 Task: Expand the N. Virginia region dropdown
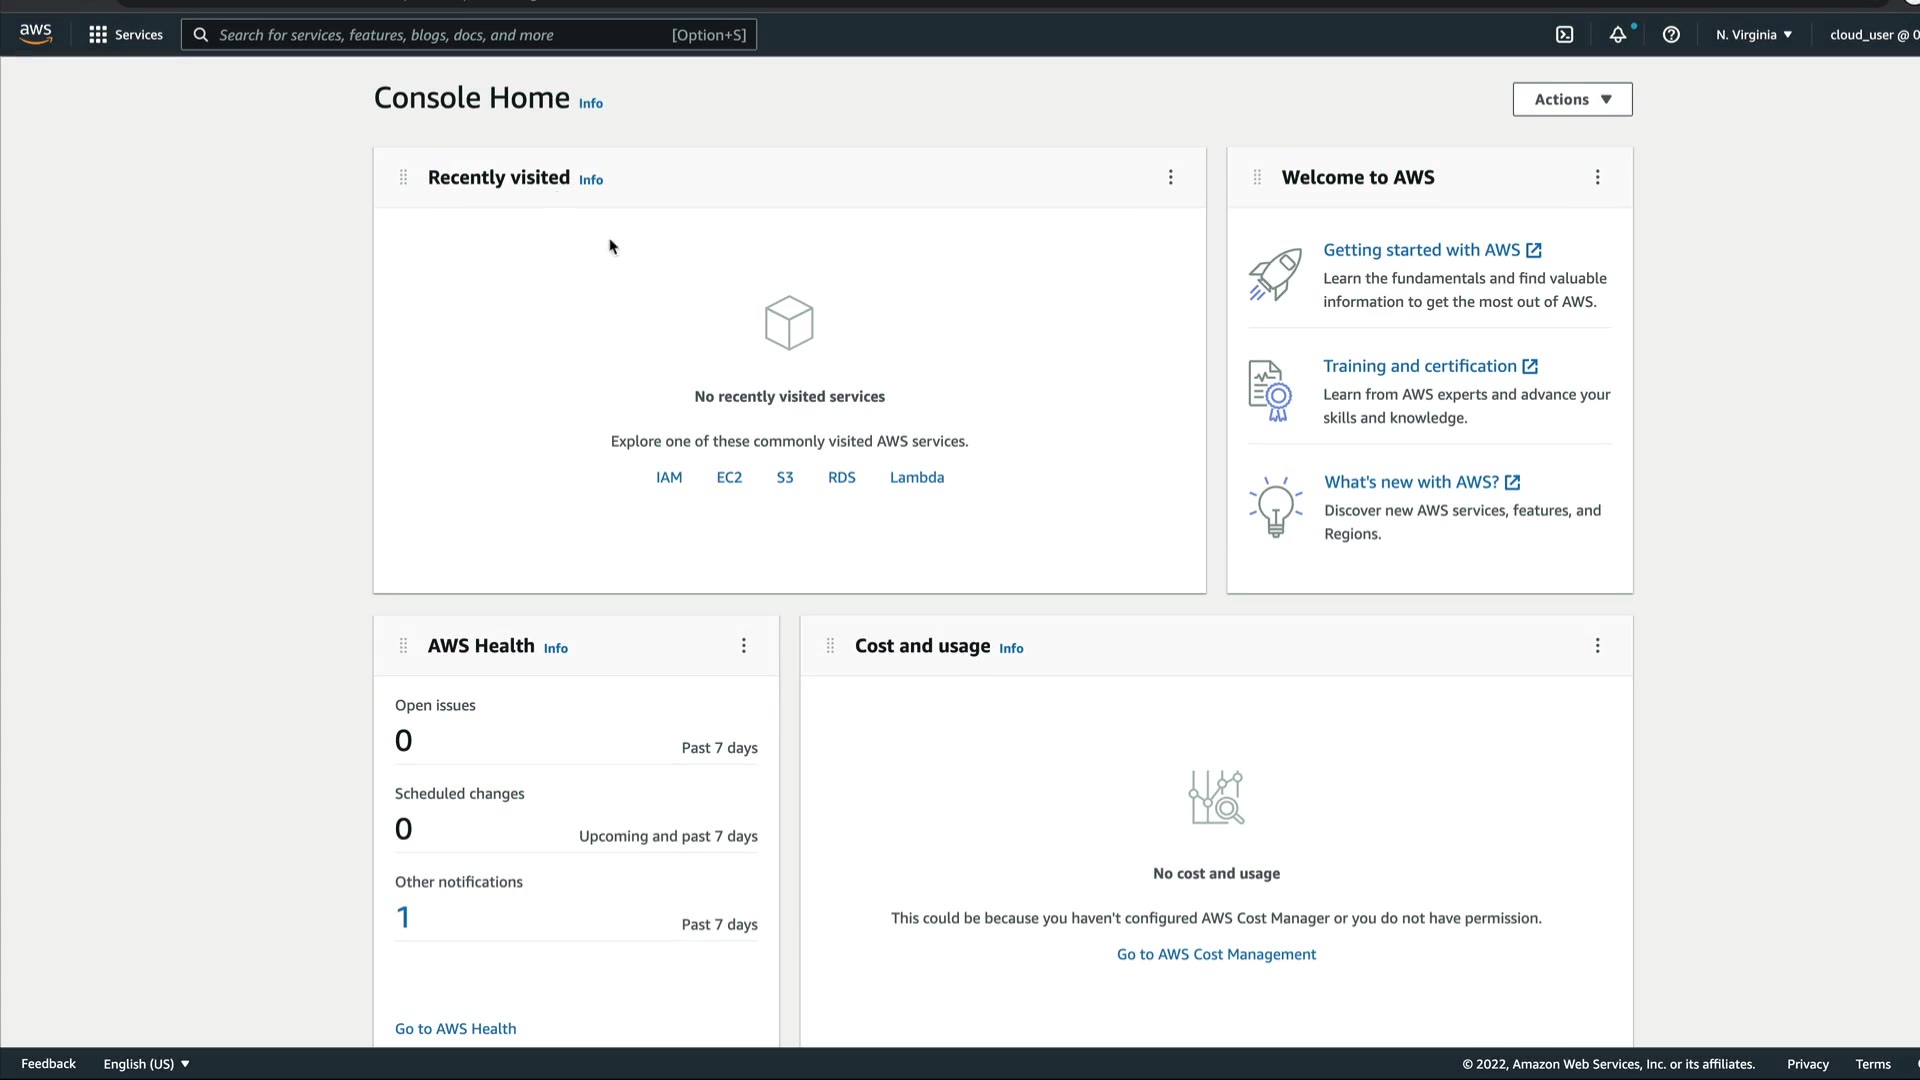(x=1754, y=35)
